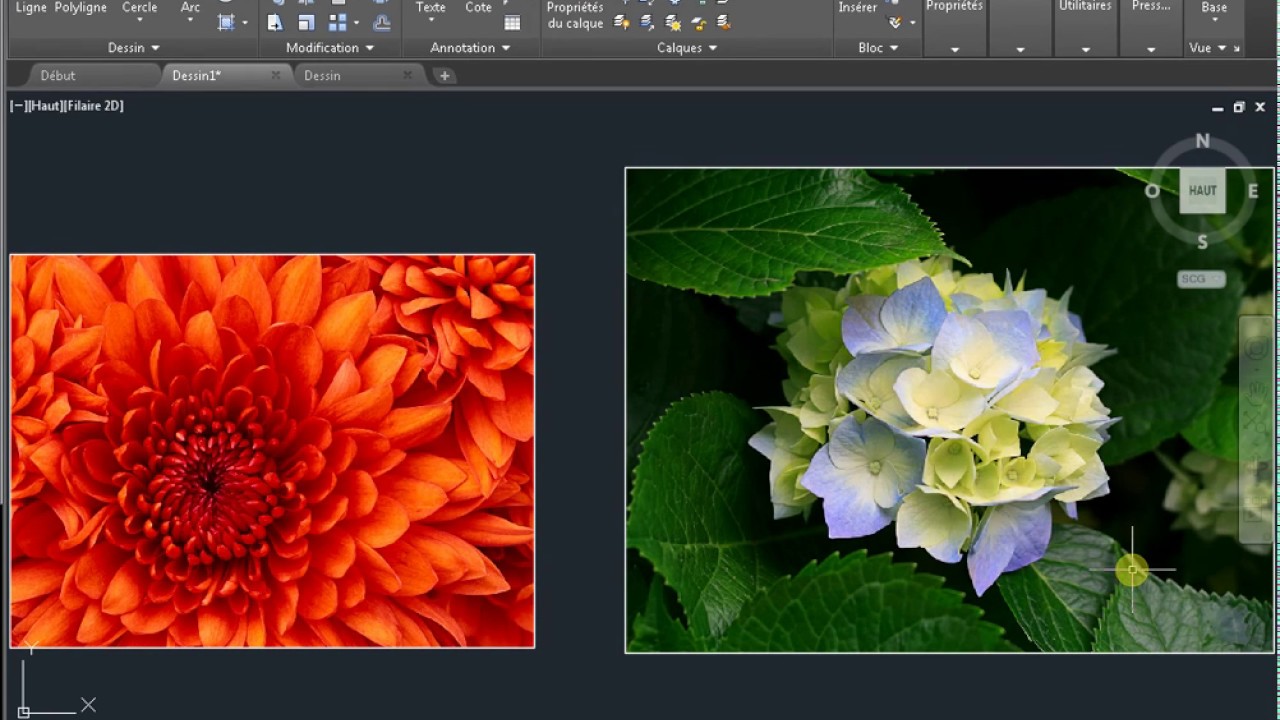
Task: Click the steering wheel icon on navigation bar
Action: pyautogui.click(x=1256, y=348)
